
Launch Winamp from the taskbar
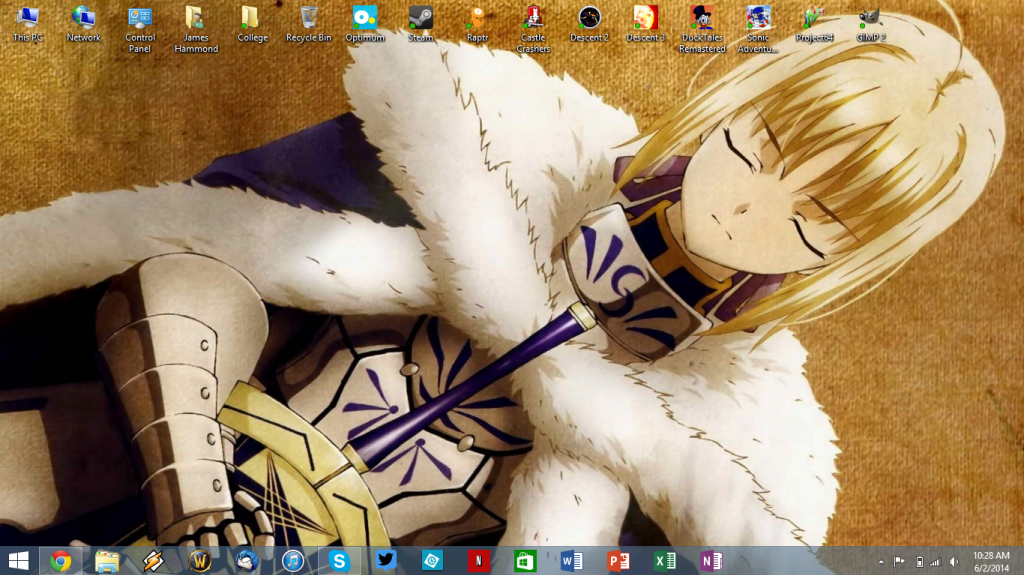[x=153, y=561]
